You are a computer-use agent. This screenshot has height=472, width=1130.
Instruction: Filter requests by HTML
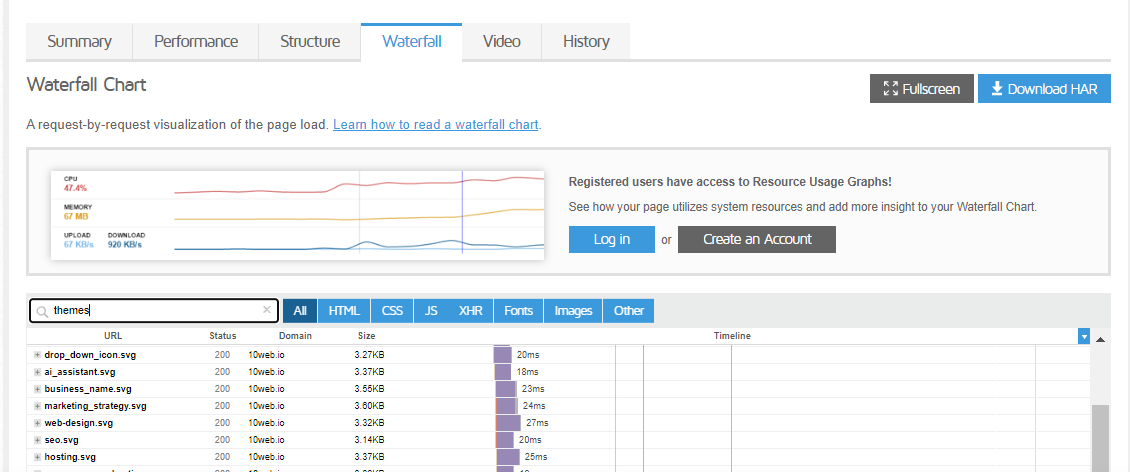click(344, 311)
